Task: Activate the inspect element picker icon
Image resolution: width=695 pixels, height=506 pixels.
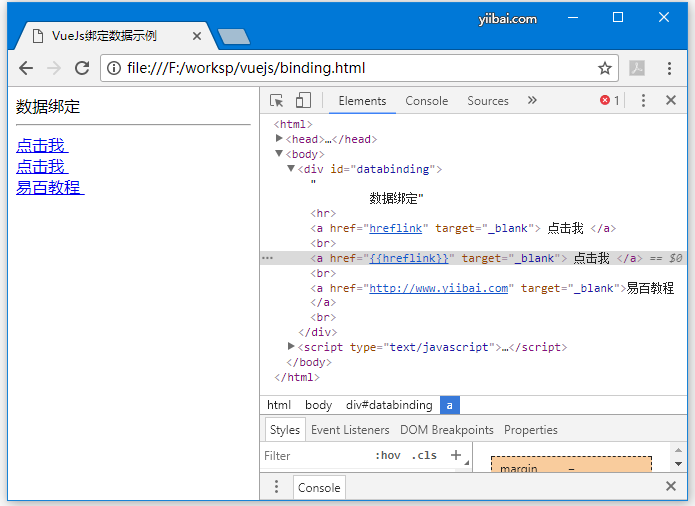Action: 277,100
